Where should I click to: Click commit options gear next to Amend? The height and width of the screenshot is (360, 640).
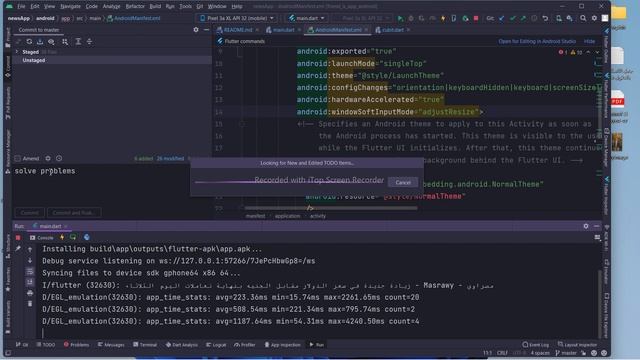click(x=48, y=158)
